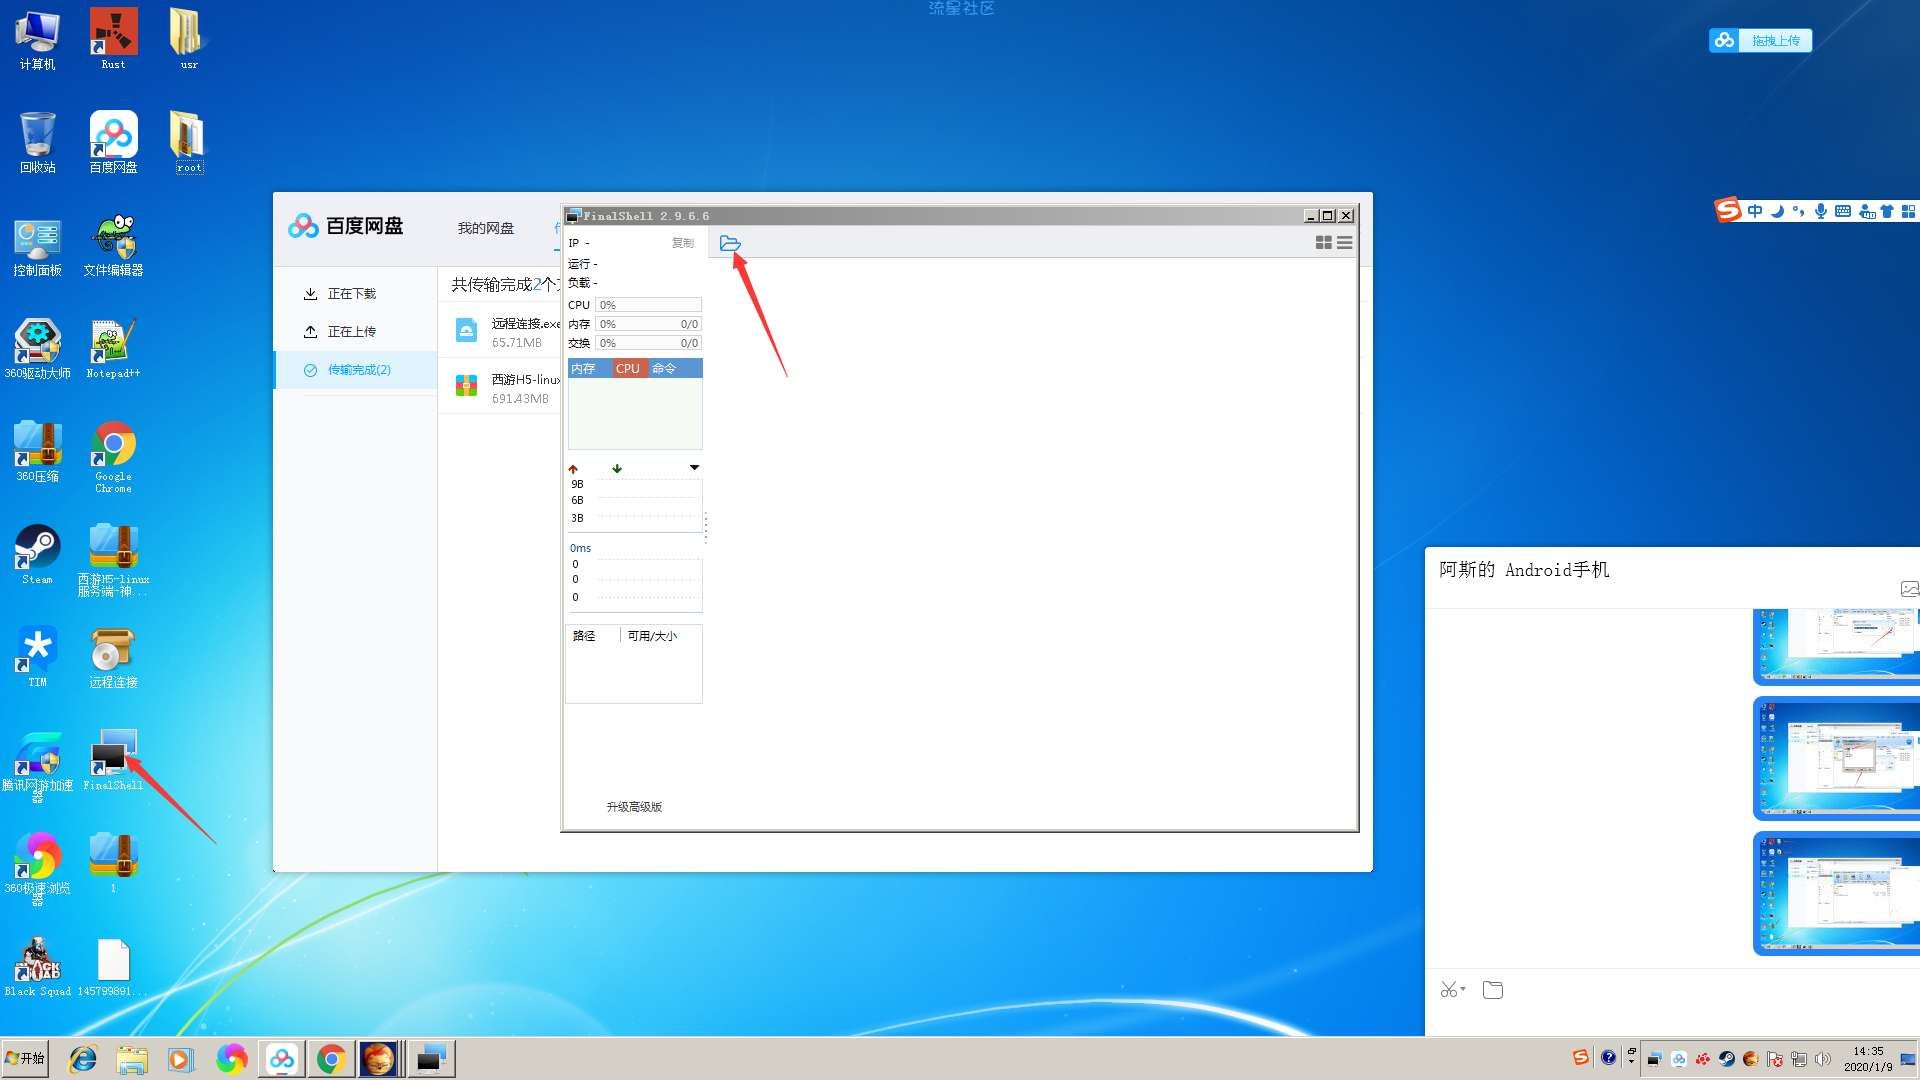This screenshot has height=1080, width=1920.
Task: Click the Sogou input method S logo
Action: click(x=1728, y=210)
